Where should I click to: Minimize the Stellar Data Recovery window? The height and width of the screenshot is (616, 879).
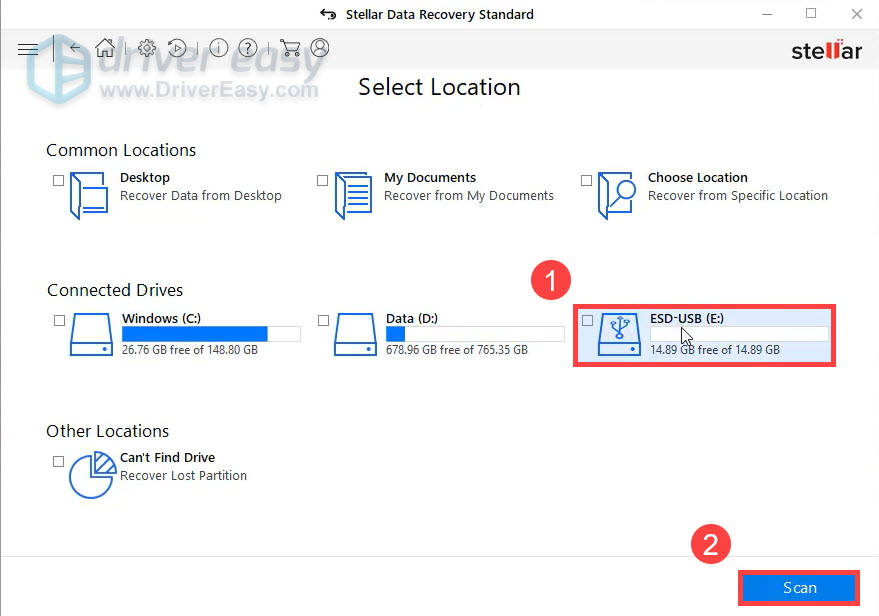[x=767, y=14]
